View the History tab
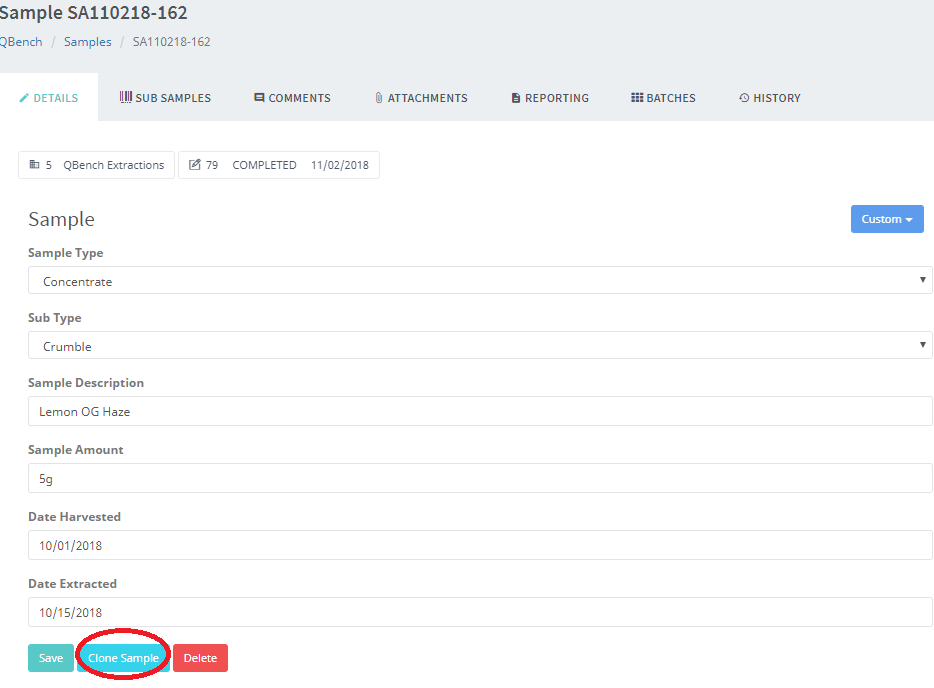This screenshot has height=688, width=934. coord(769,98)
